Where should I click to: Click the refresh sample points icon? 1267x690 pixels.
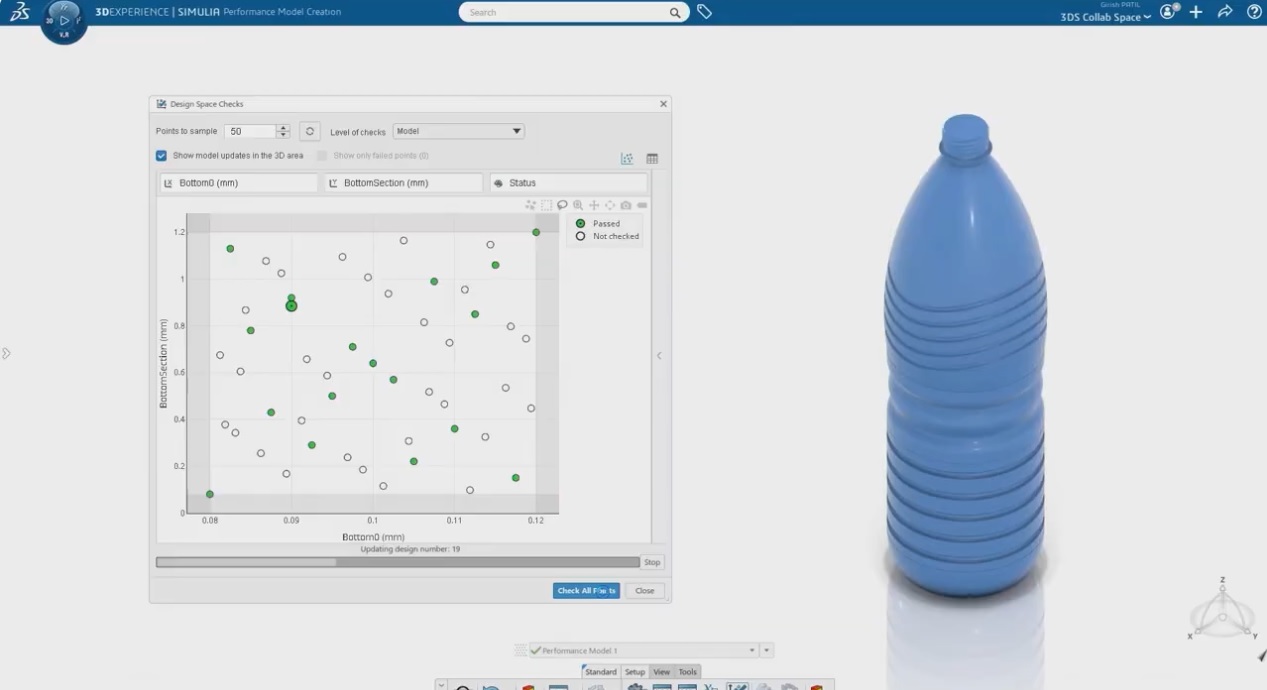coord(310,131)
